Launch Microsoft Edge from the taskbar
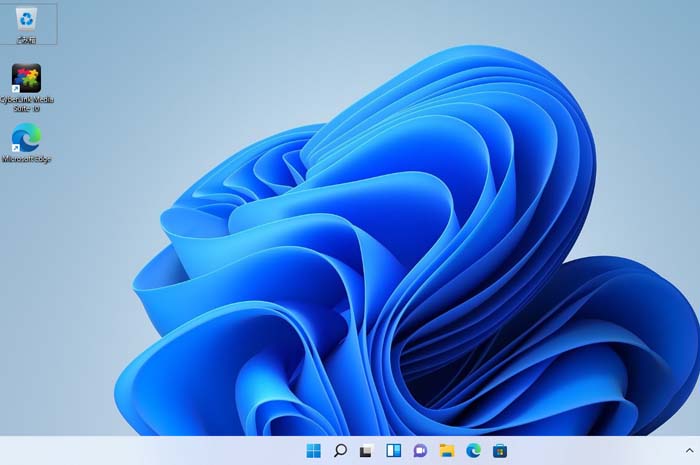The height and width of the screenshot is (465, 700). (473, 451)
